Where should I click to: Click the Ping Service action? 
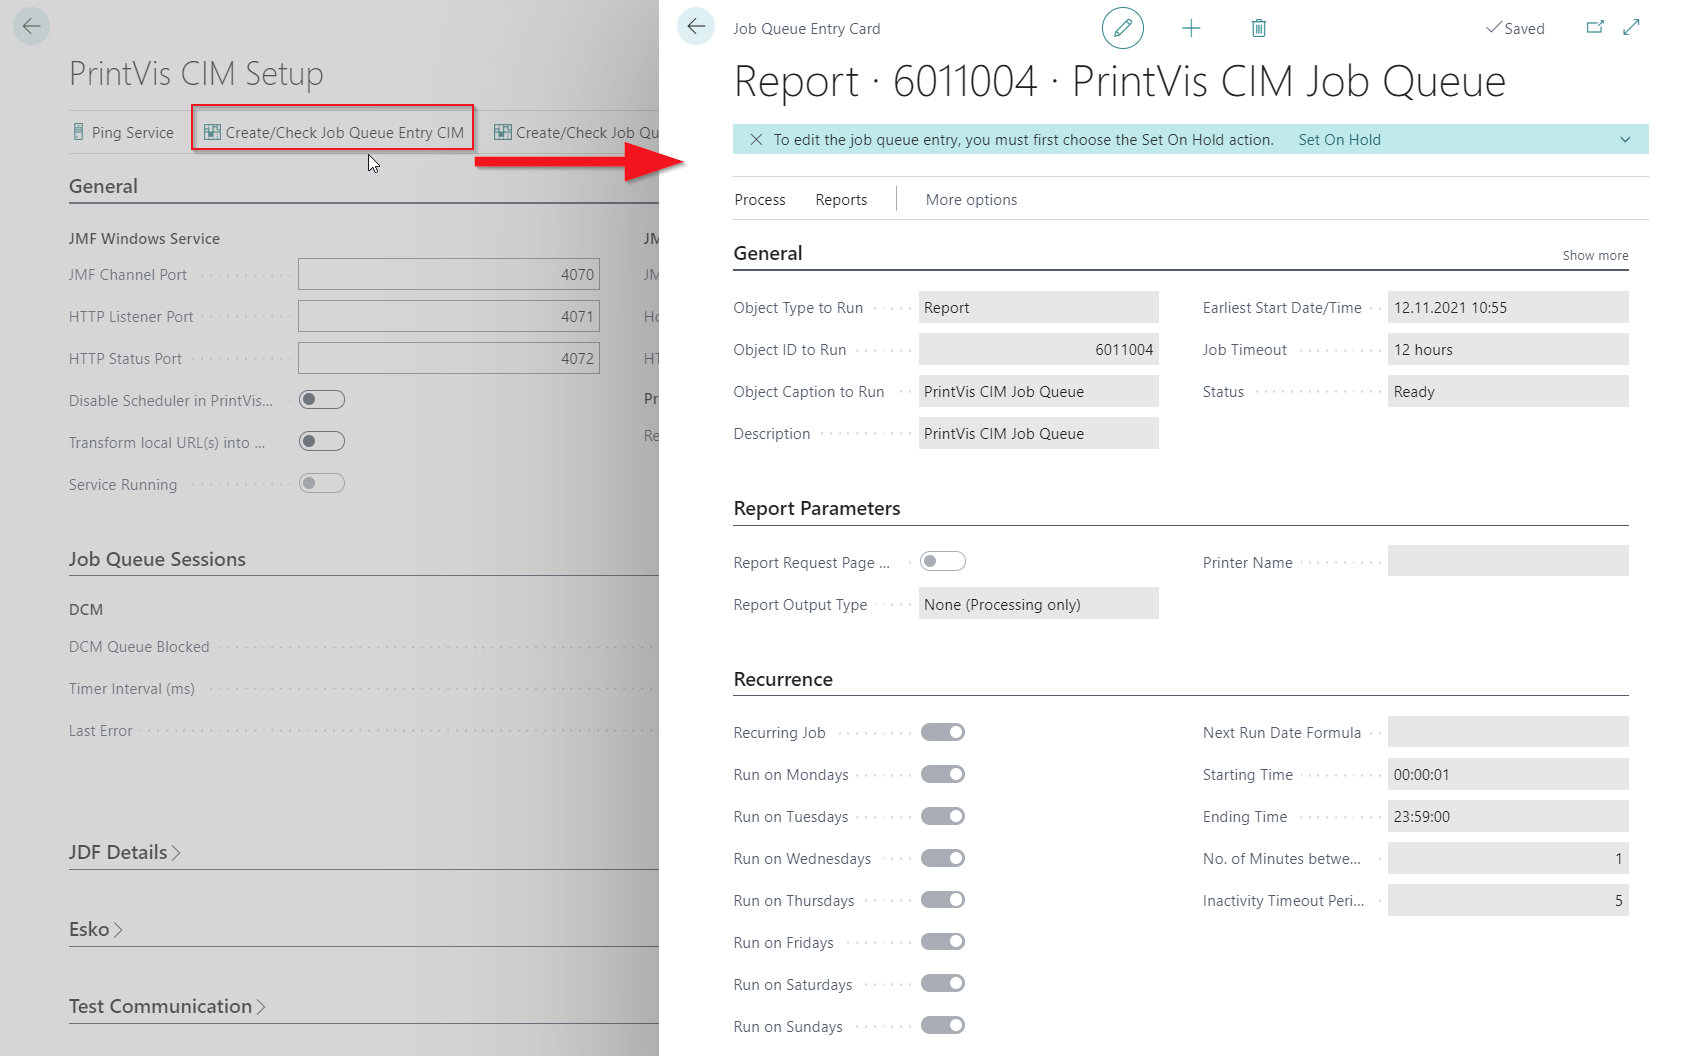123,132
